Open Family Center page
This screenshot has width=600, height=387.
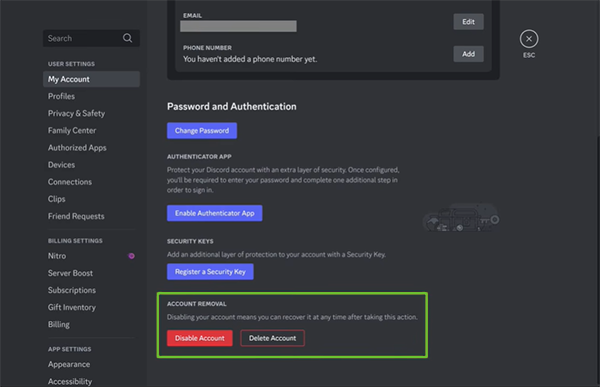pyautogui.click(x=91, y=131)
